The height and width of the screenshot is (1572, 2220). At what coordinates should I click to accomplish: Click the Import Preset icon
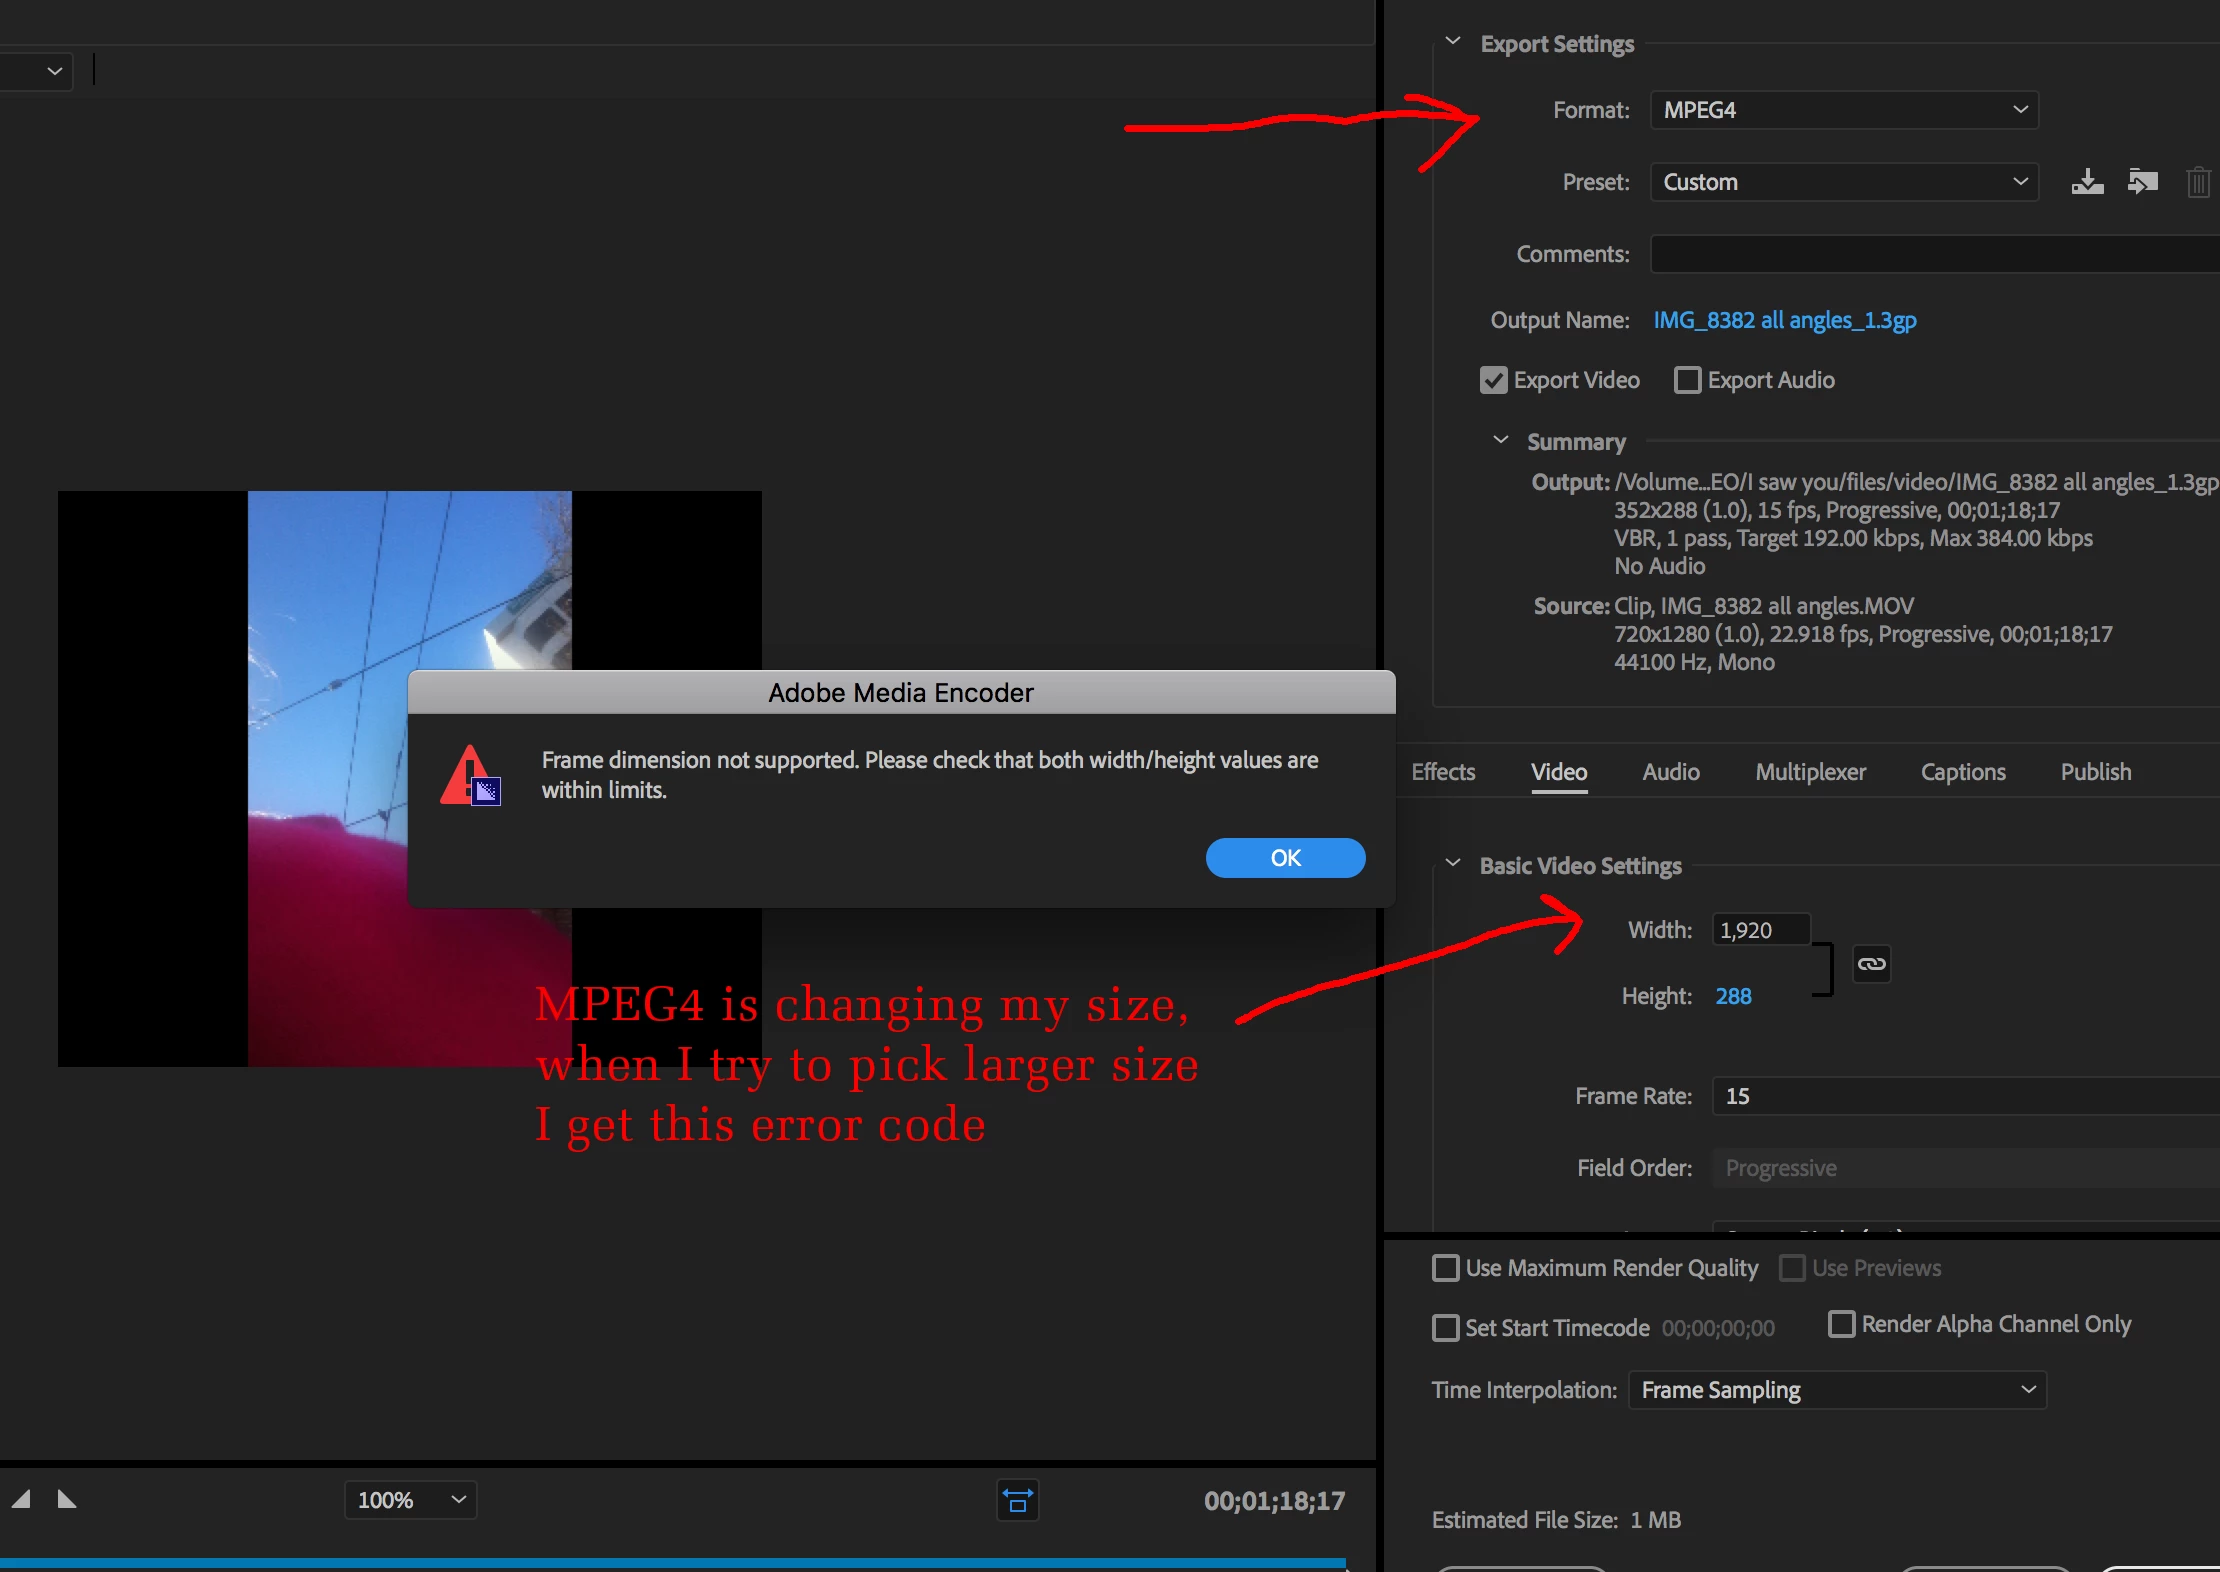pos(2142,182)
